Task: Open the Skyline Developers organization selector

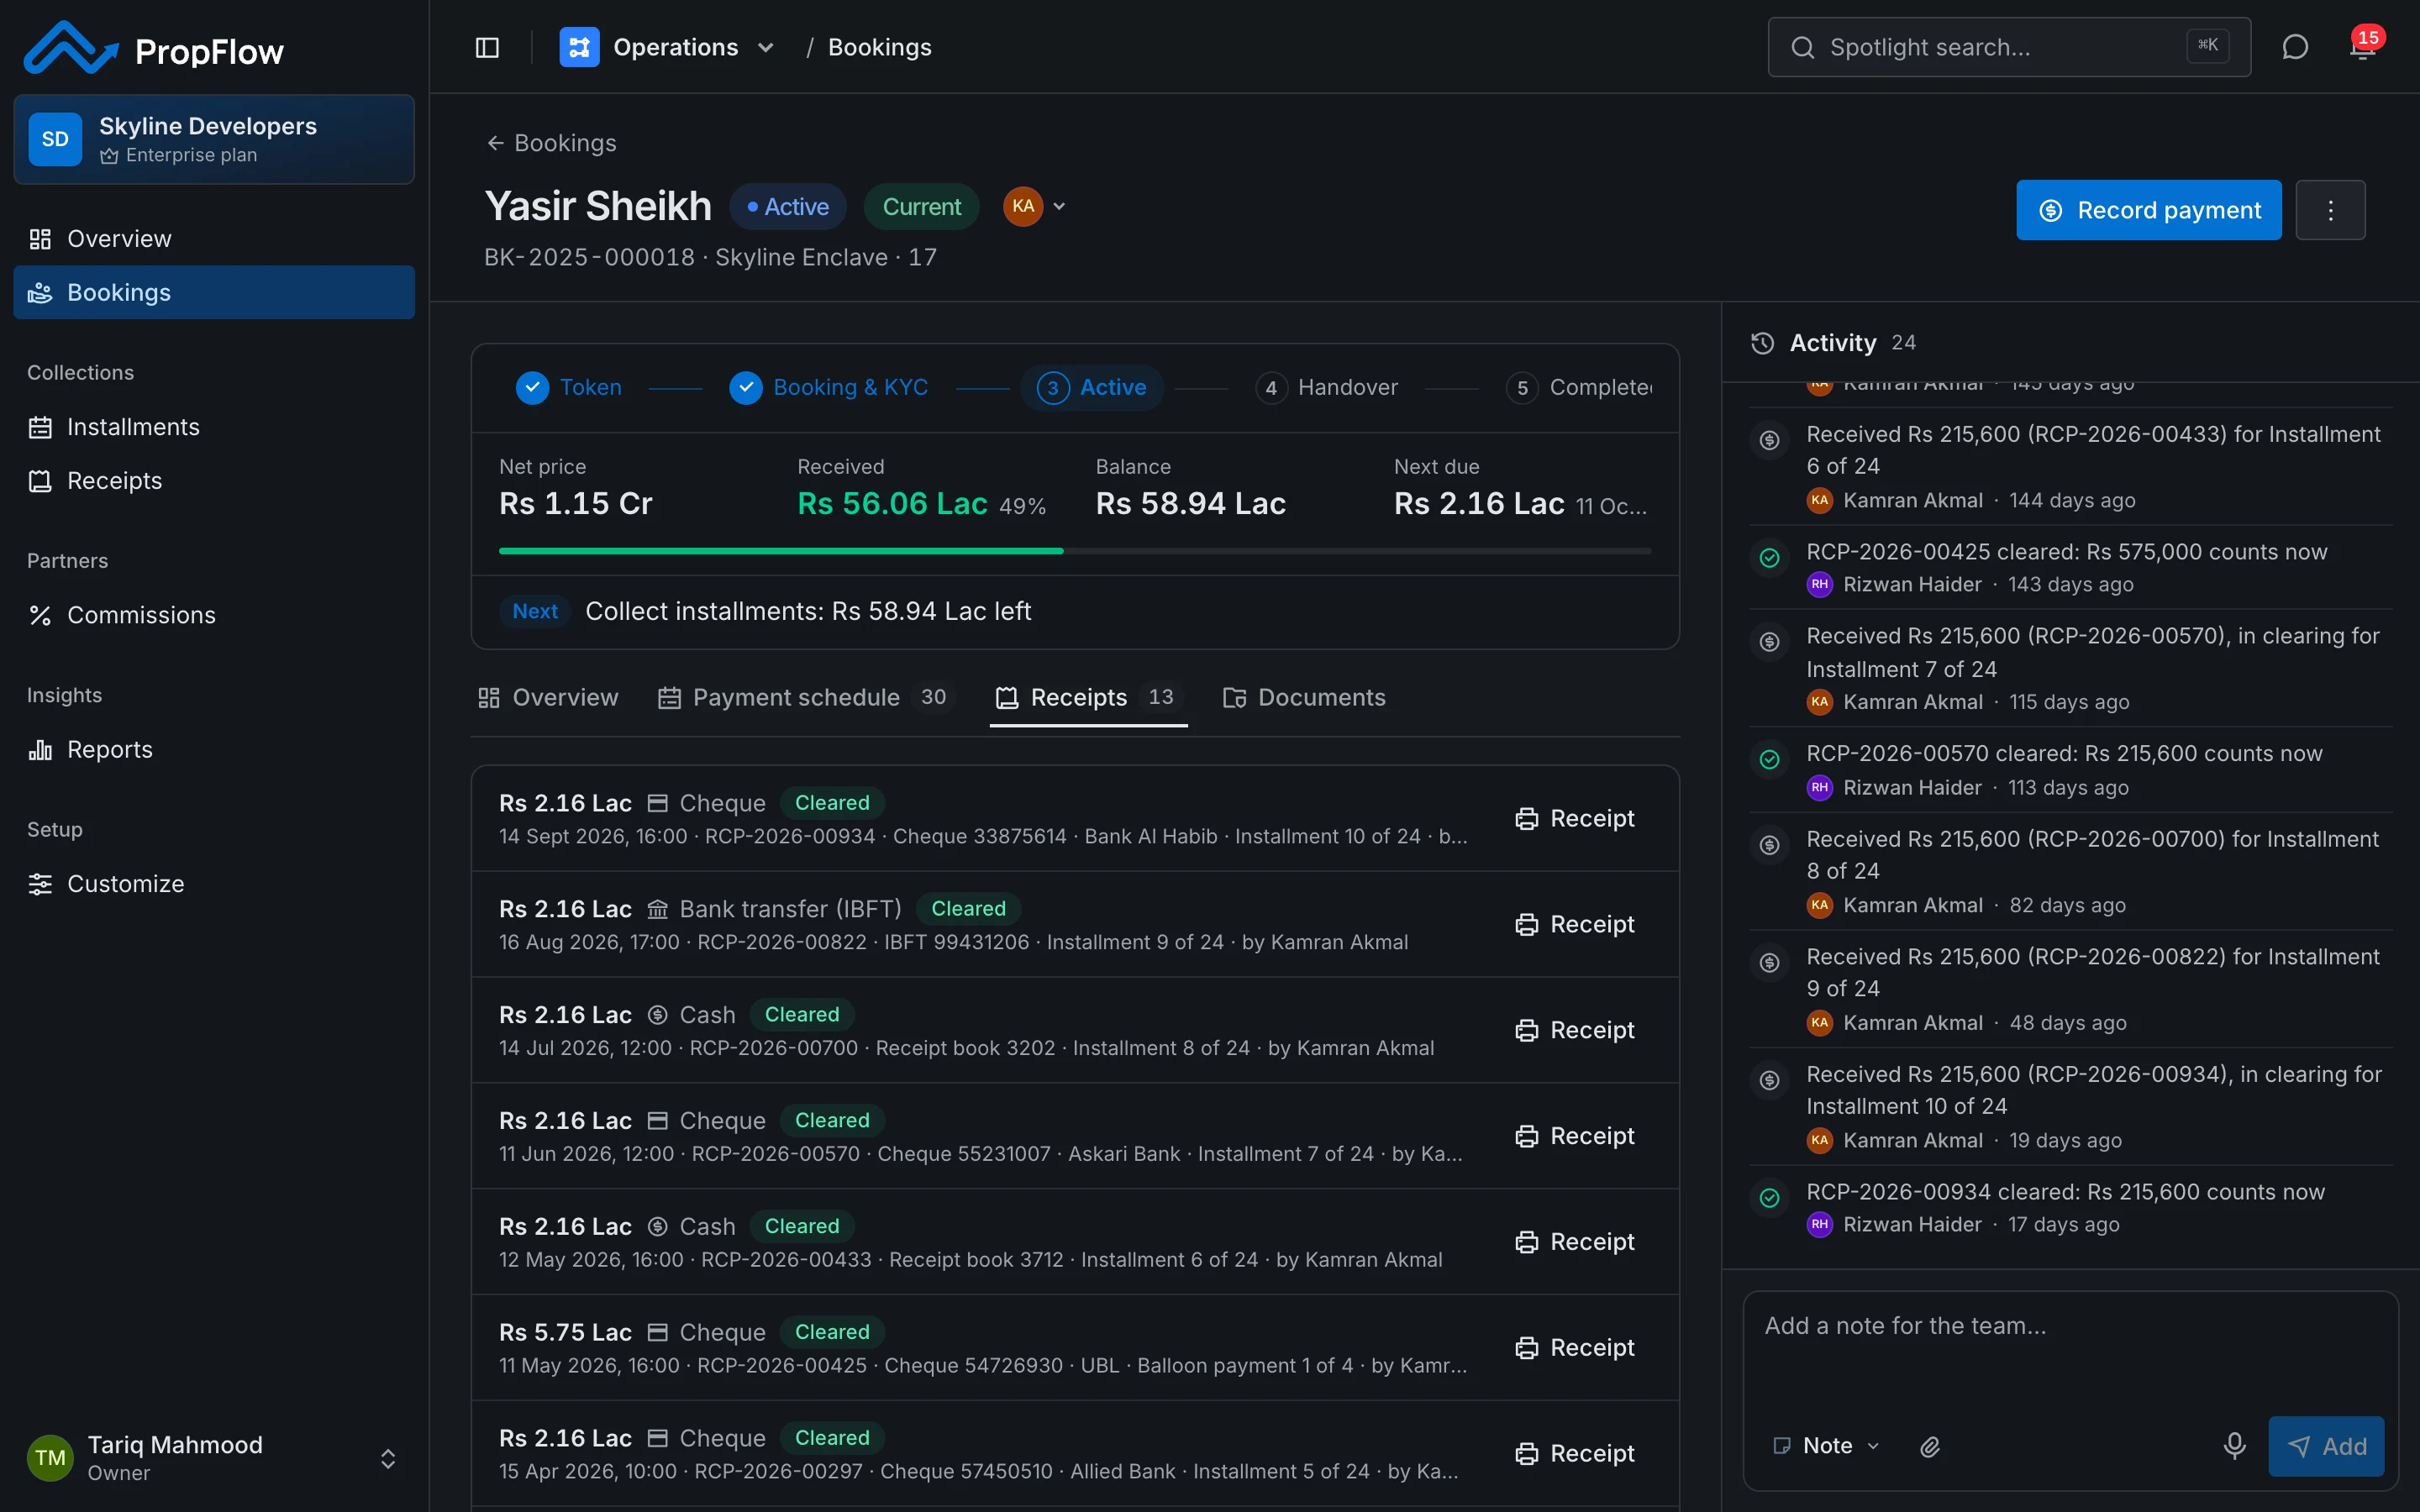Action: (214, 139)
